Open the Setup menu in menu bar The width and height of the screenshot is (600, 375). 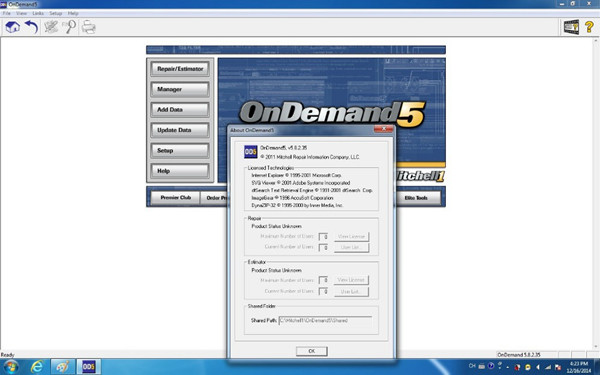click(55, 13)
